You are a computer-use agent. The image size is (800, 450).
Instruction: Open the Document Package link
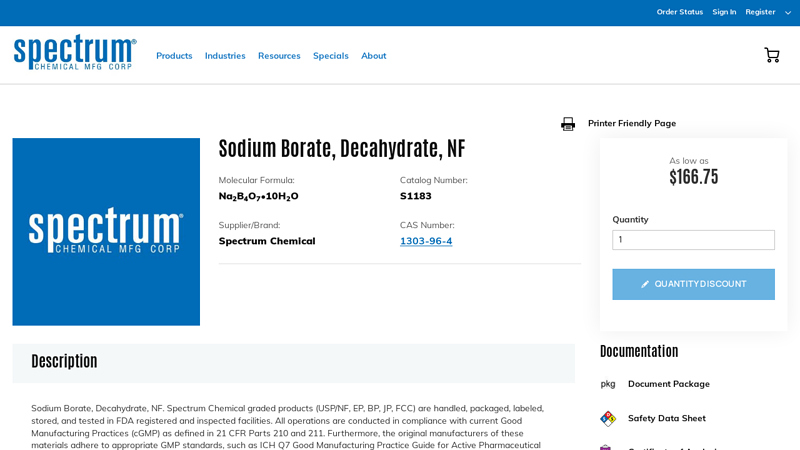click(668, 384)
